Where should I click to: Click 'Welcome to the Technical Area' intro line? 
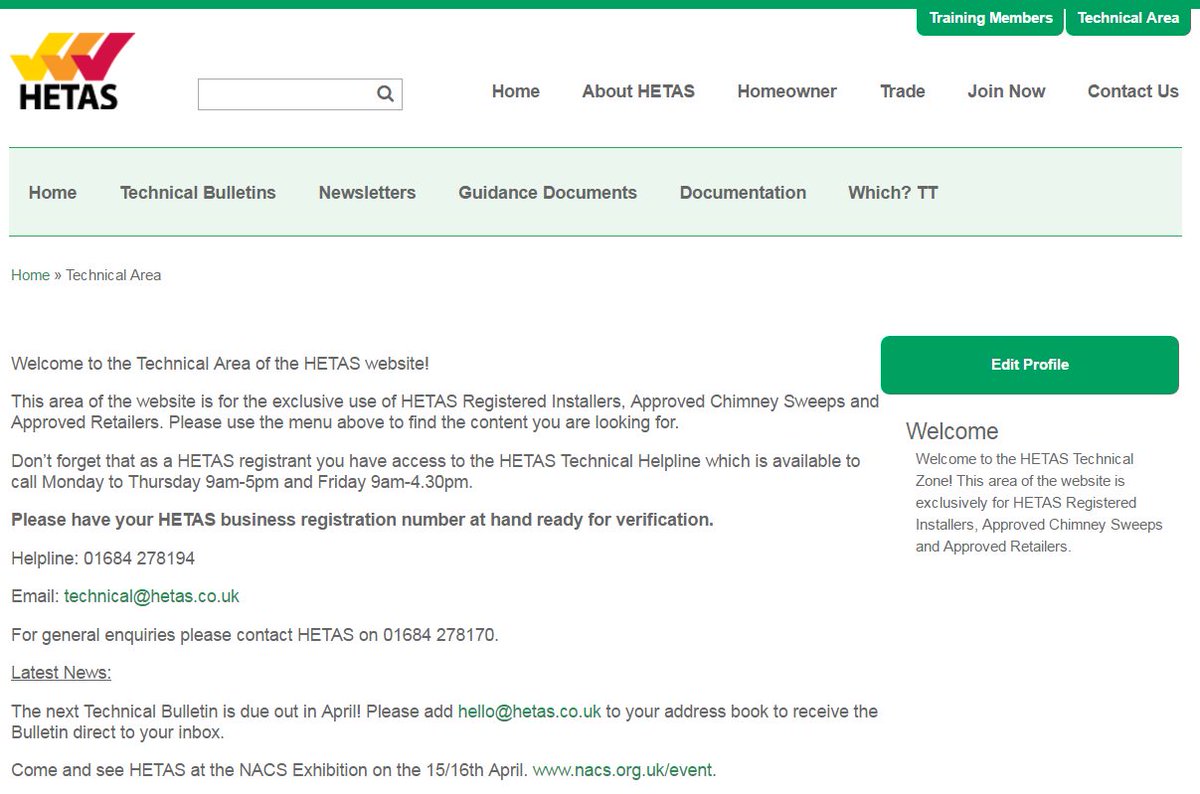220,364
